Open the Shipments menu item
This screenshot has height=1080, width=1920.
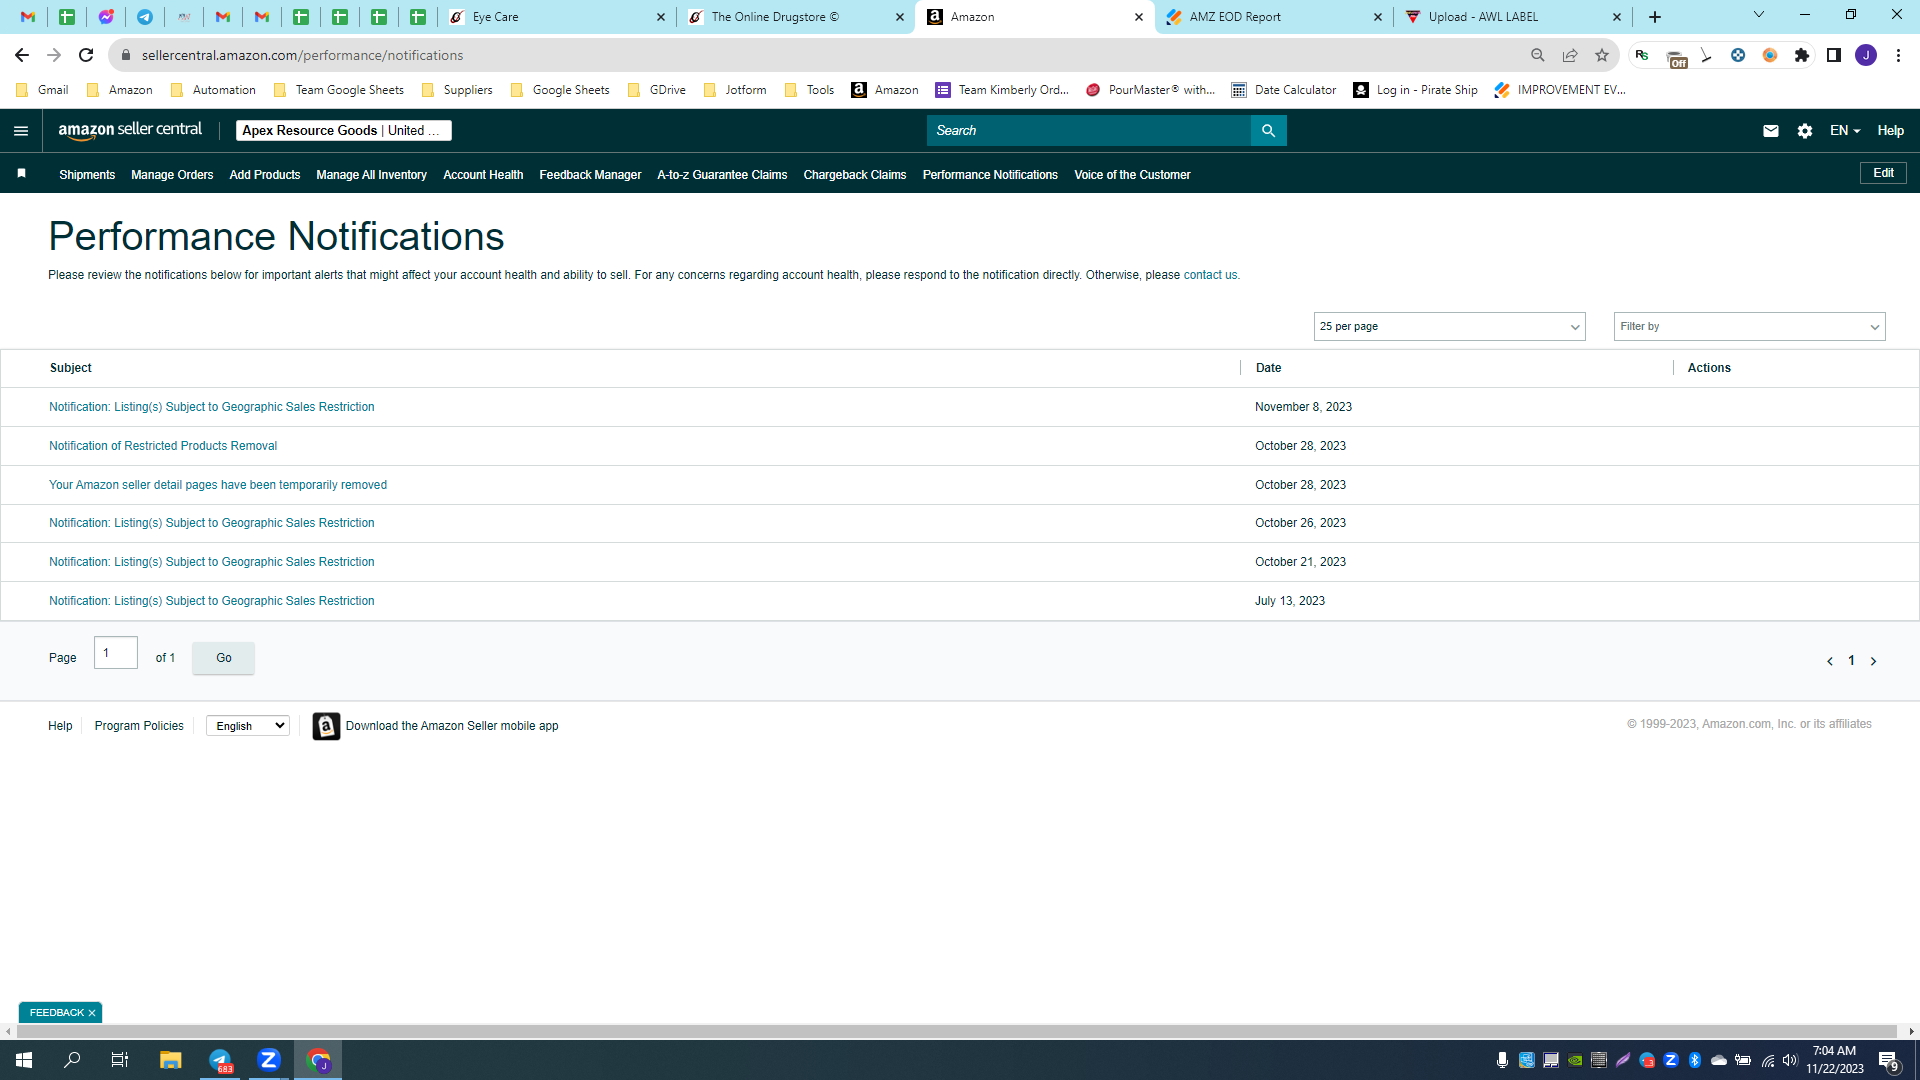coord(87,175)
